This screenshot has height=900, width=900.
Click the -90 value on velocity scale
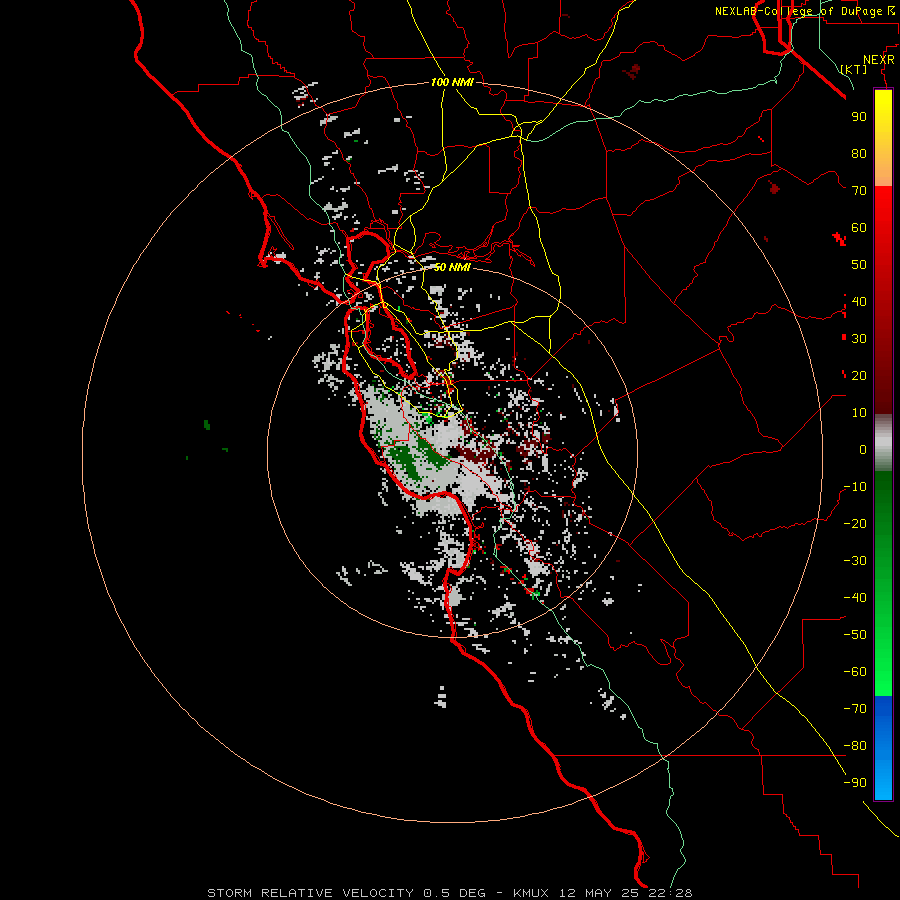click(855, 783)
